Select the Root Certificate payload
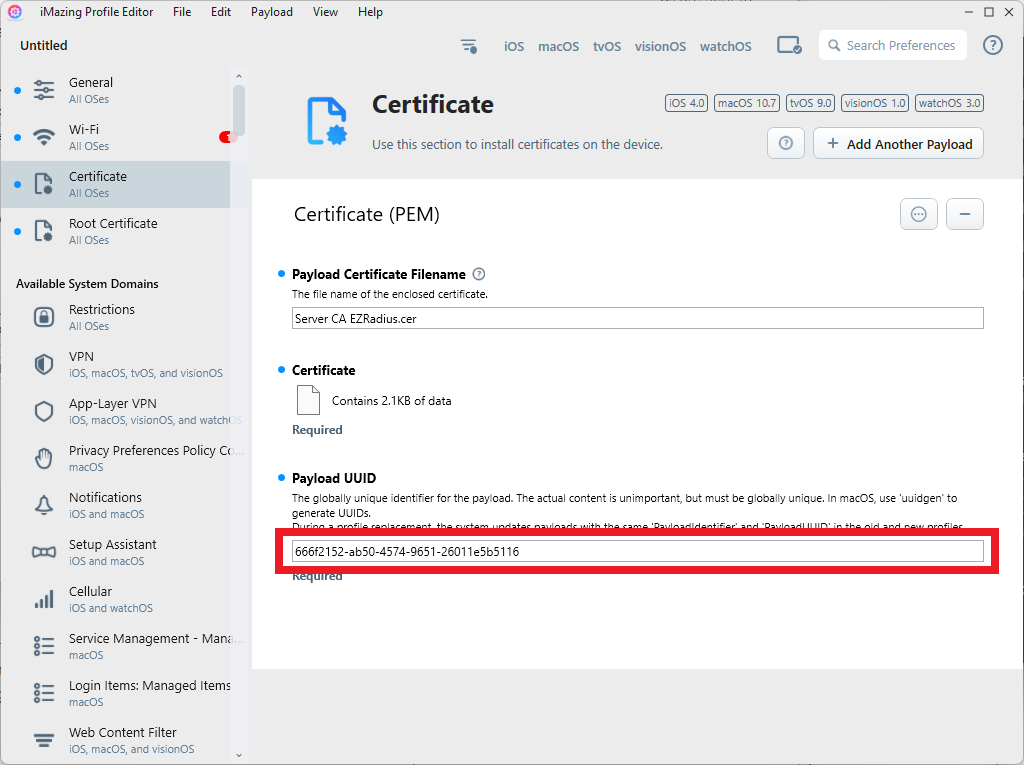1024x765 pixels. [116, 231]
